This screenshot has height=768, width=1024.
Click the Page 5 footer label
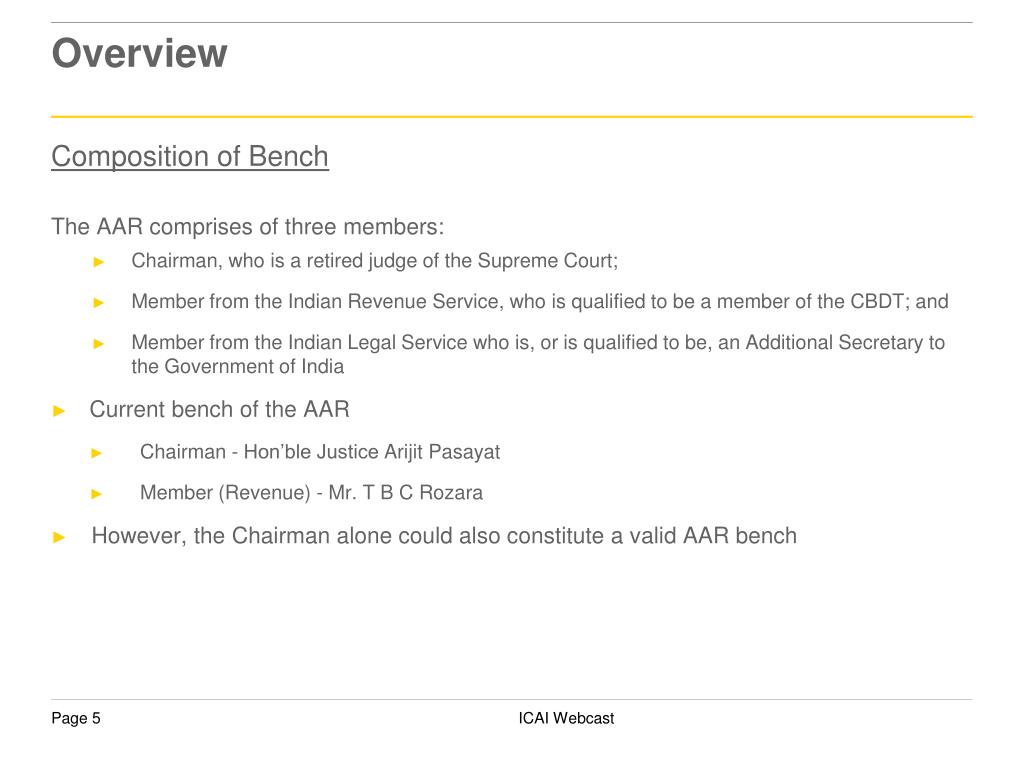[76, 718]
